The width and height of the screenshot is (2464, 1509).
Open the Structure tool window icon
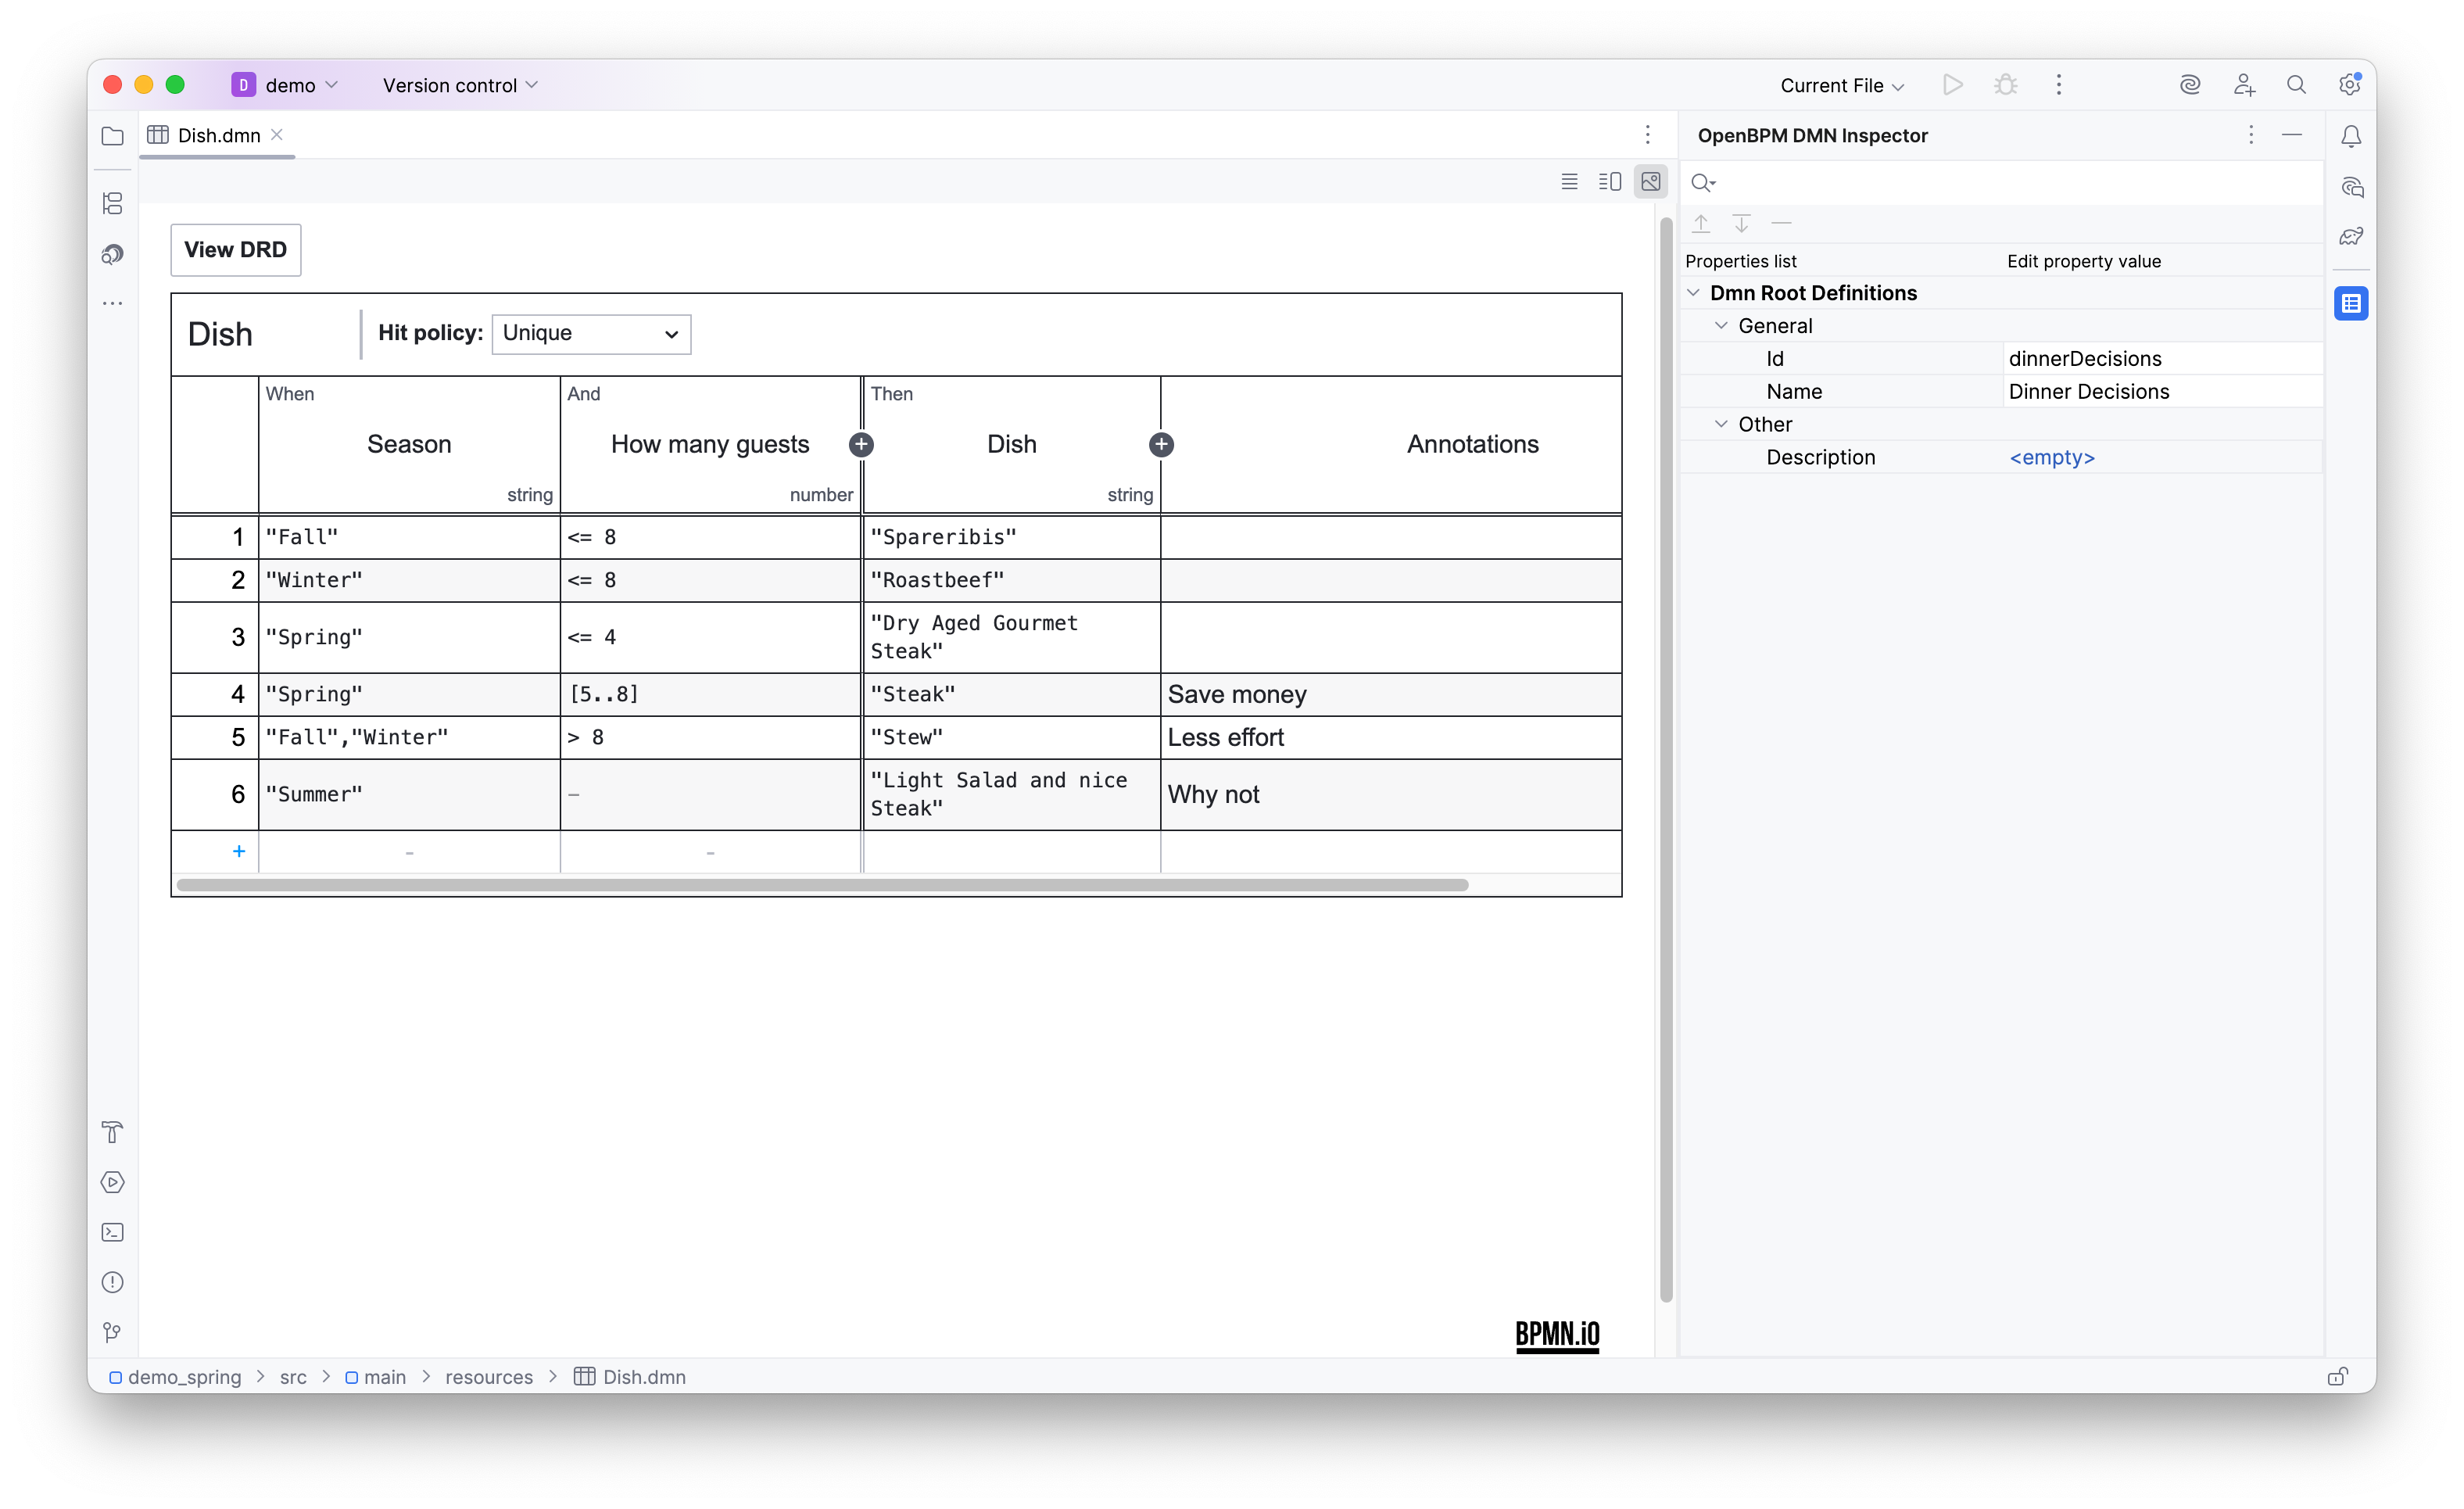(113, 204)
